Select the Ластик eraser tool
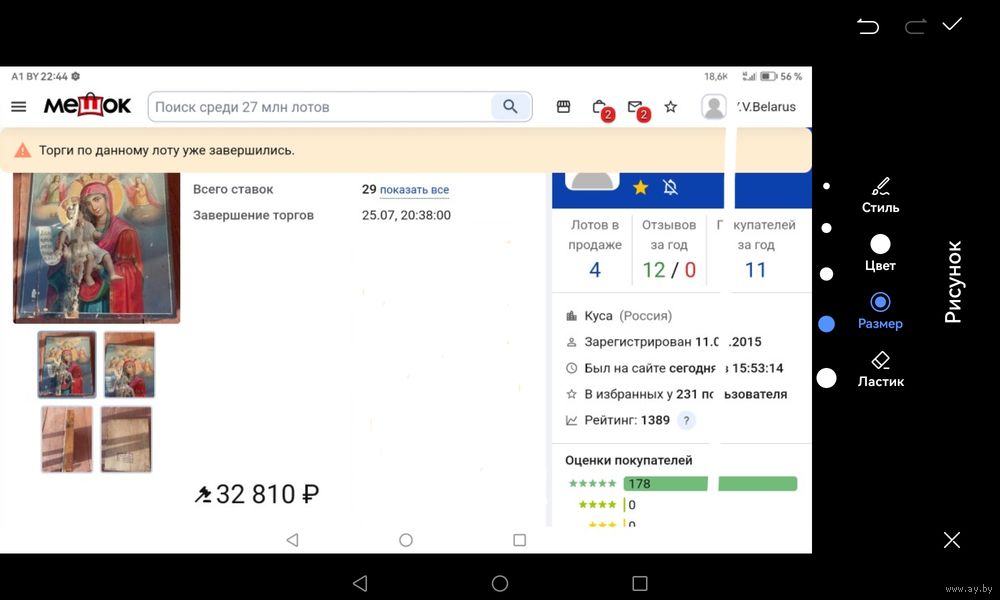Screen dimensions: 1000x600 click(880, 370)
